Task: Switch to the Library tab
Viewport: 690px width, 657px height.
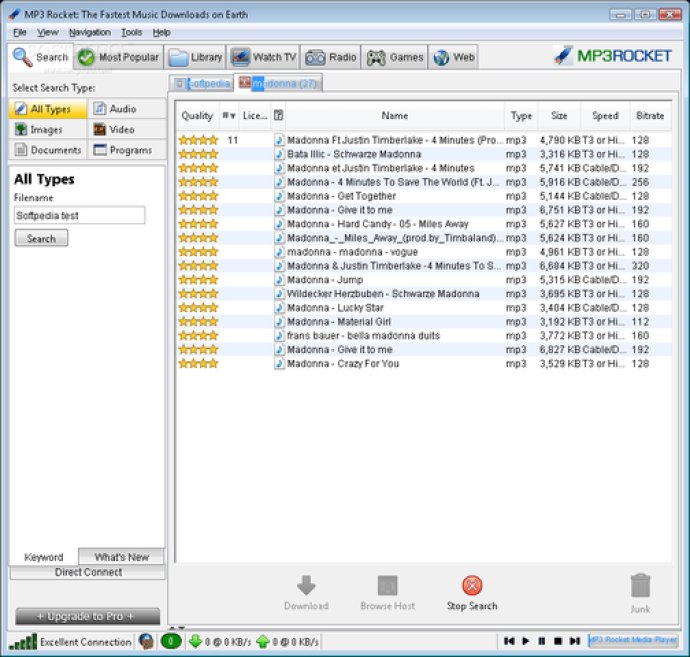Action: pyautogui.click(x=195, y=57)
